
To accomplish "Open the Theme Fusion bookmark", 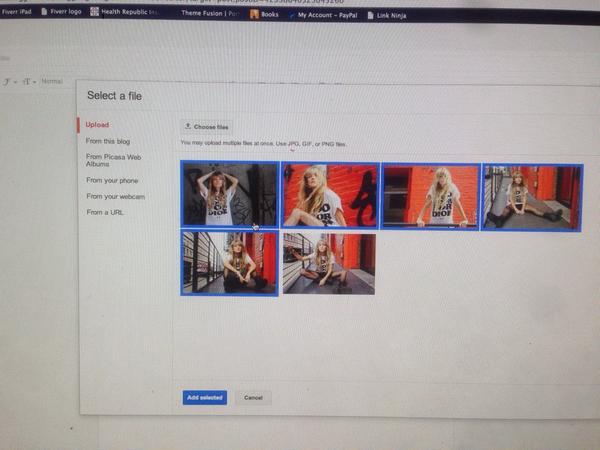I will [210, 13].
